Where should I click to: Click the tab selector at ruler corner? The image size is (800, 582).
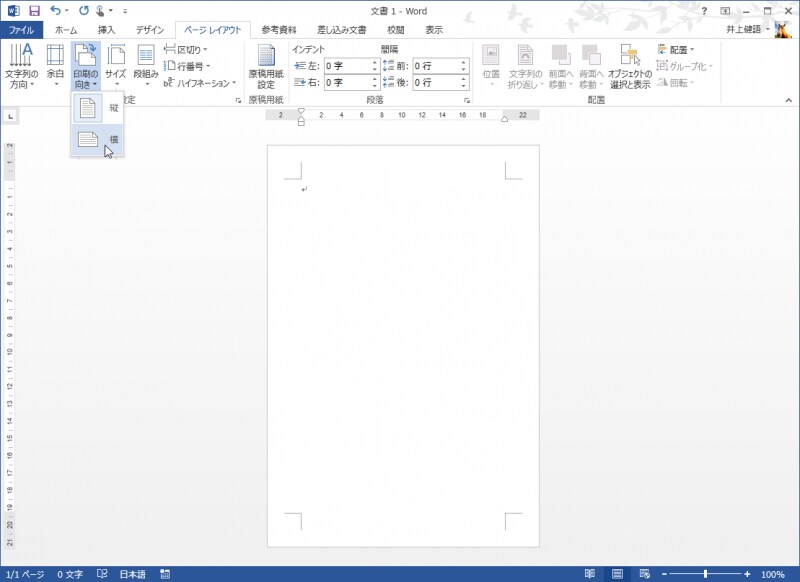[x=10, y=117]
